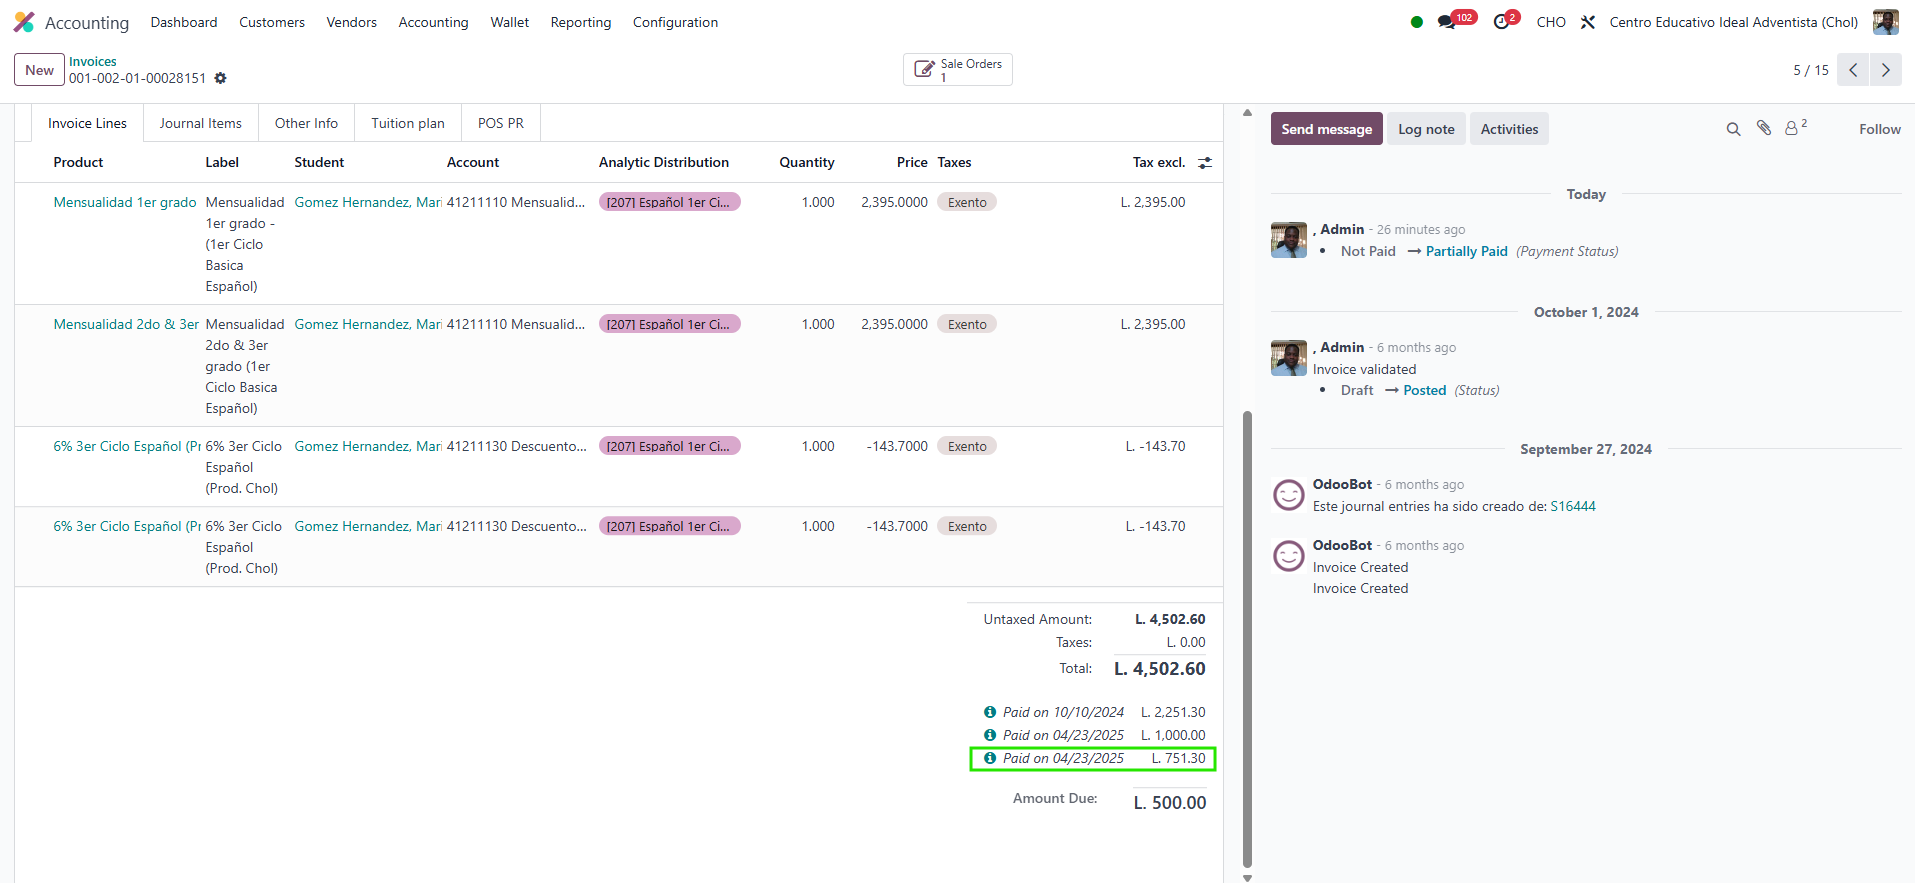Click the wrench and screwdriver debug icon
1915x883 pixels.
click(x=1588, y=22)
